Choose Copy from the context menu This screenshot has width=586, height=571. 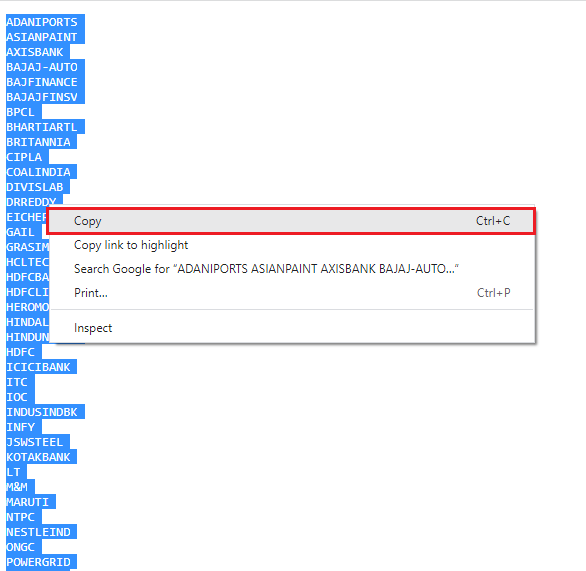click(291, 221)
